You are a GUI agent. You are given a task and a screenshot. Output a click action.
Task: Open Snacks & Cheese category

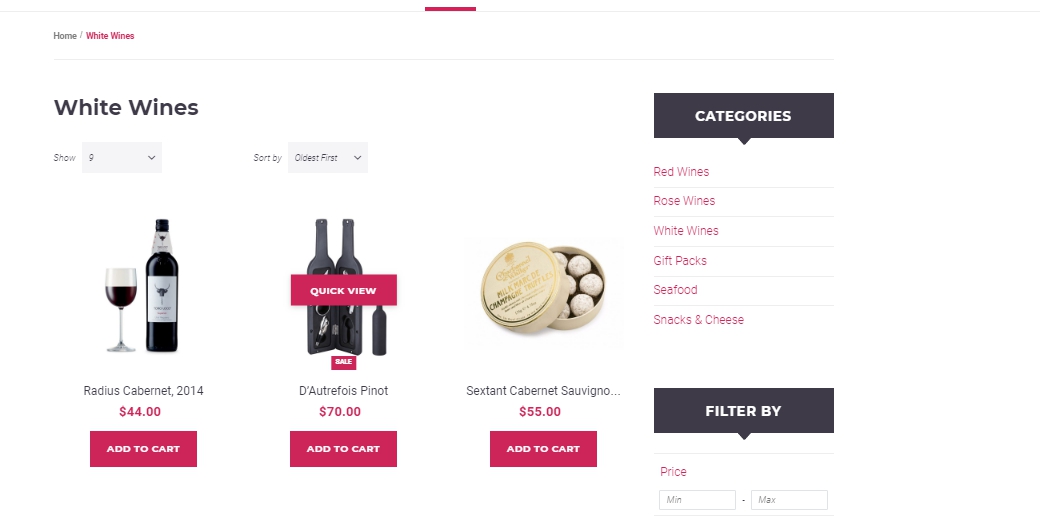pyautogui.click(x=698, y=320)
